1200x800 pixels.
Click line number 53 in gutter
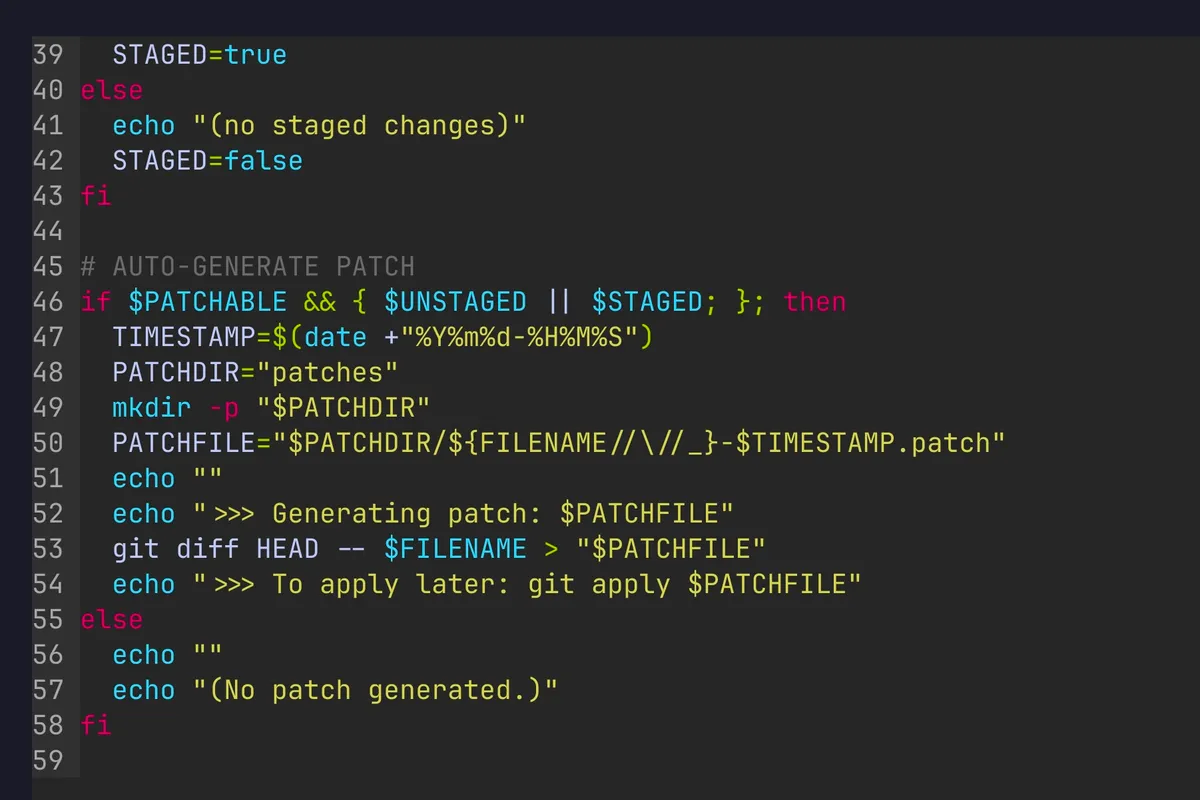click(48, 549)
